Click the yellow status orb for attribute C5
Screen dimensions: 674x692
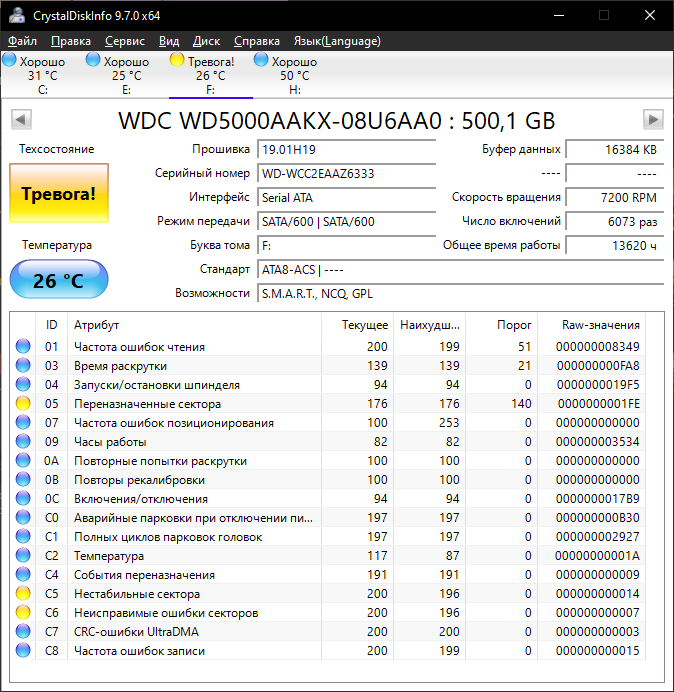(23, 594)
